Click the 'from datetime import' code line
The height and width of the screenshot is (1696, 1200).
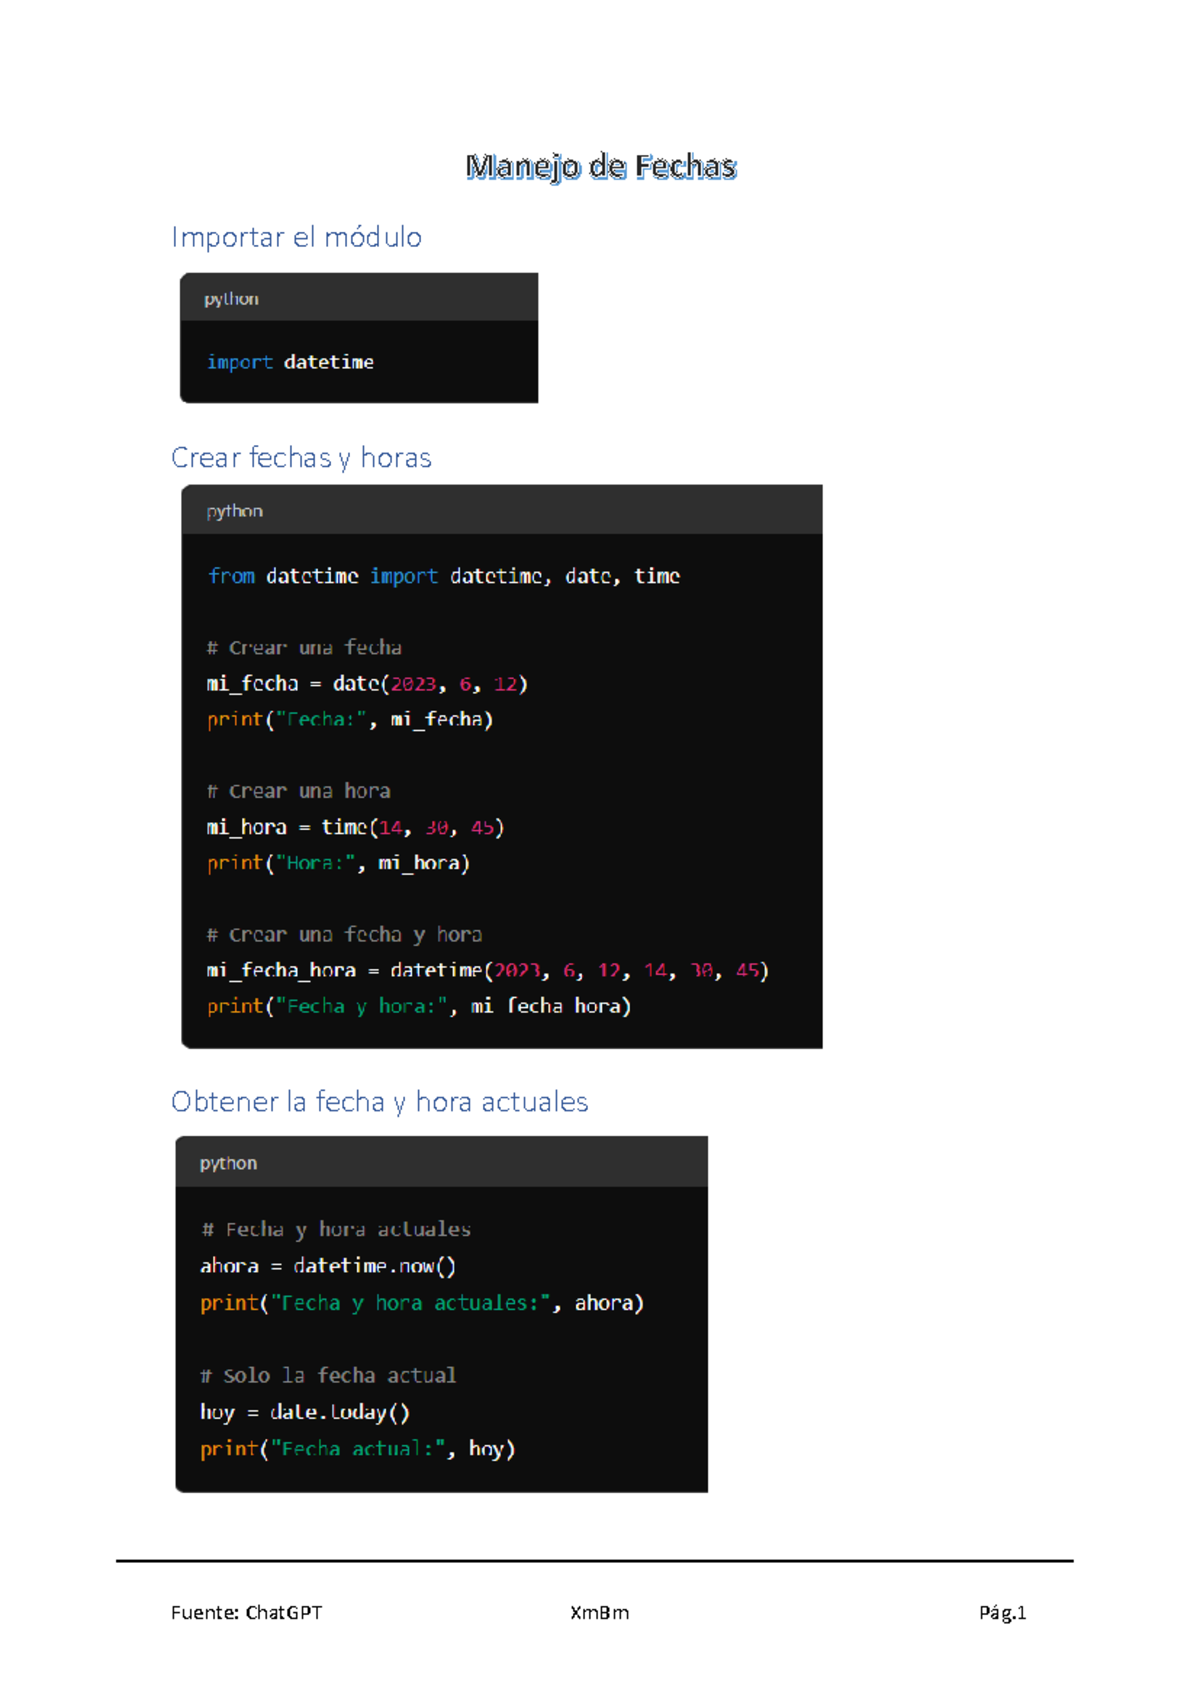pos(443,576)
